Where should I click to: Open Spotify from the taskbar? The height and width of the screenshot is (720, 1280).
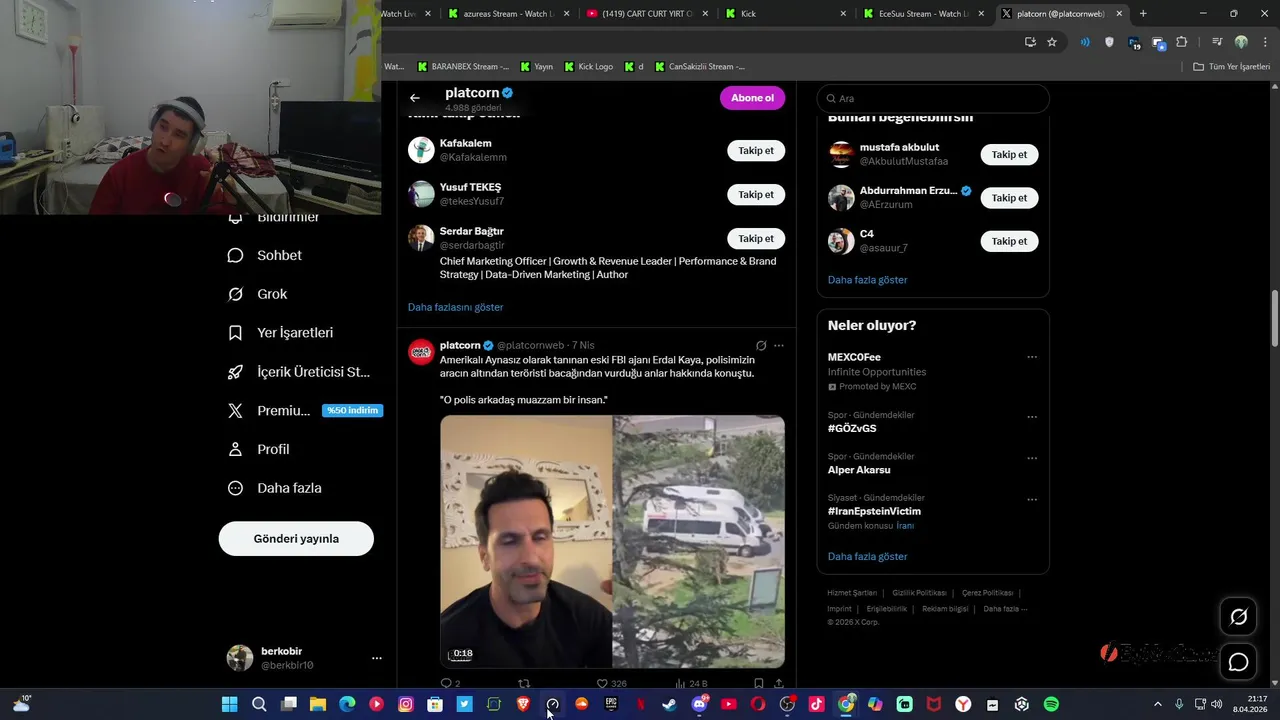[1051, 704]
